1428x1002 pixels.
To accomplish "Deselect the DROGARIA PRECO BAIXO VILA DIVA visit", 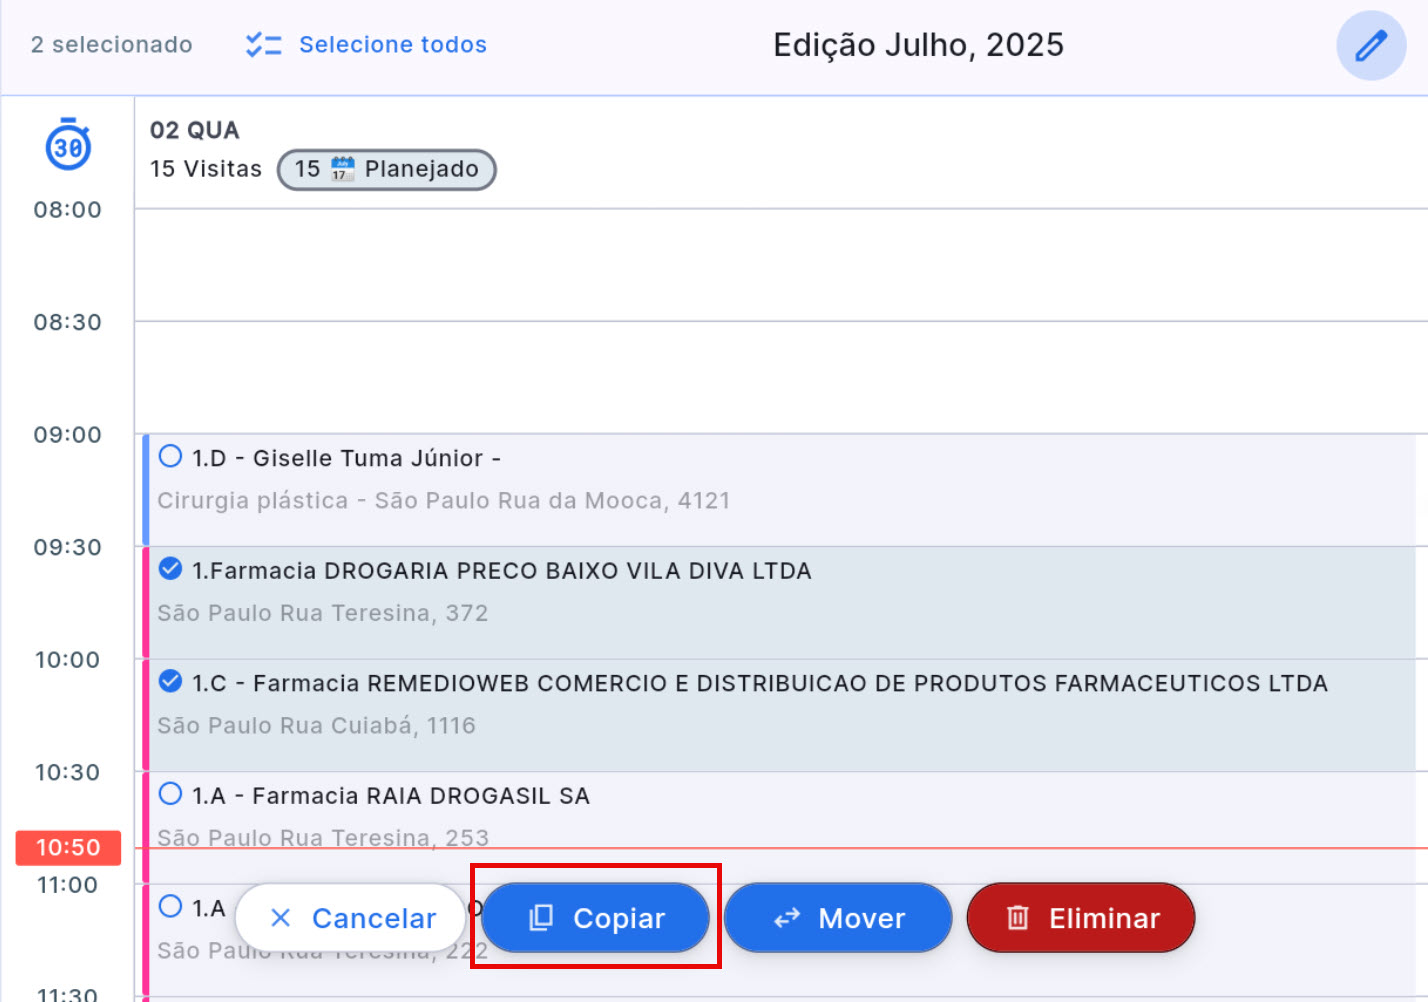I will 168,568.
